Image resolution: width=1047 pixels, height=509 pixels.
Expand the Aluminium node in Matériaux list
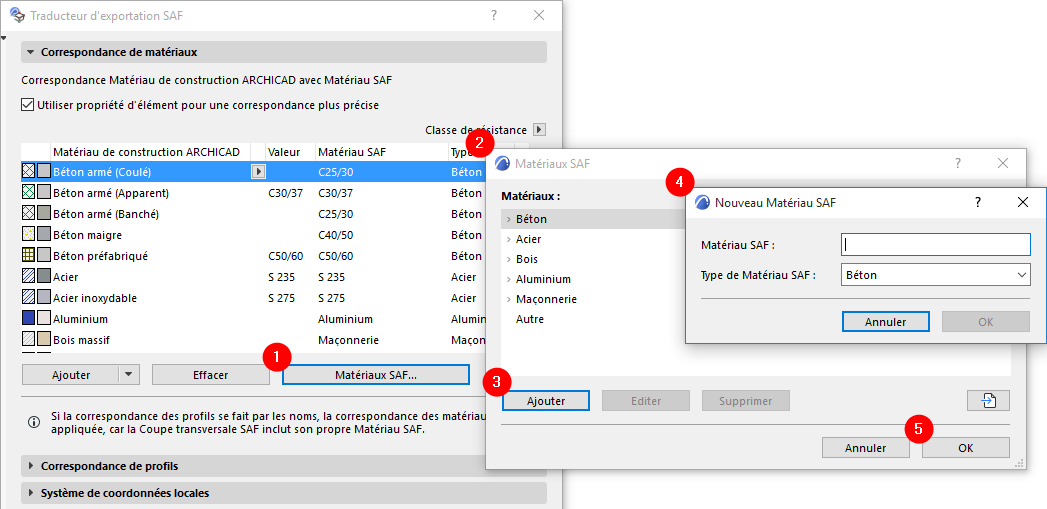point(508,279)
